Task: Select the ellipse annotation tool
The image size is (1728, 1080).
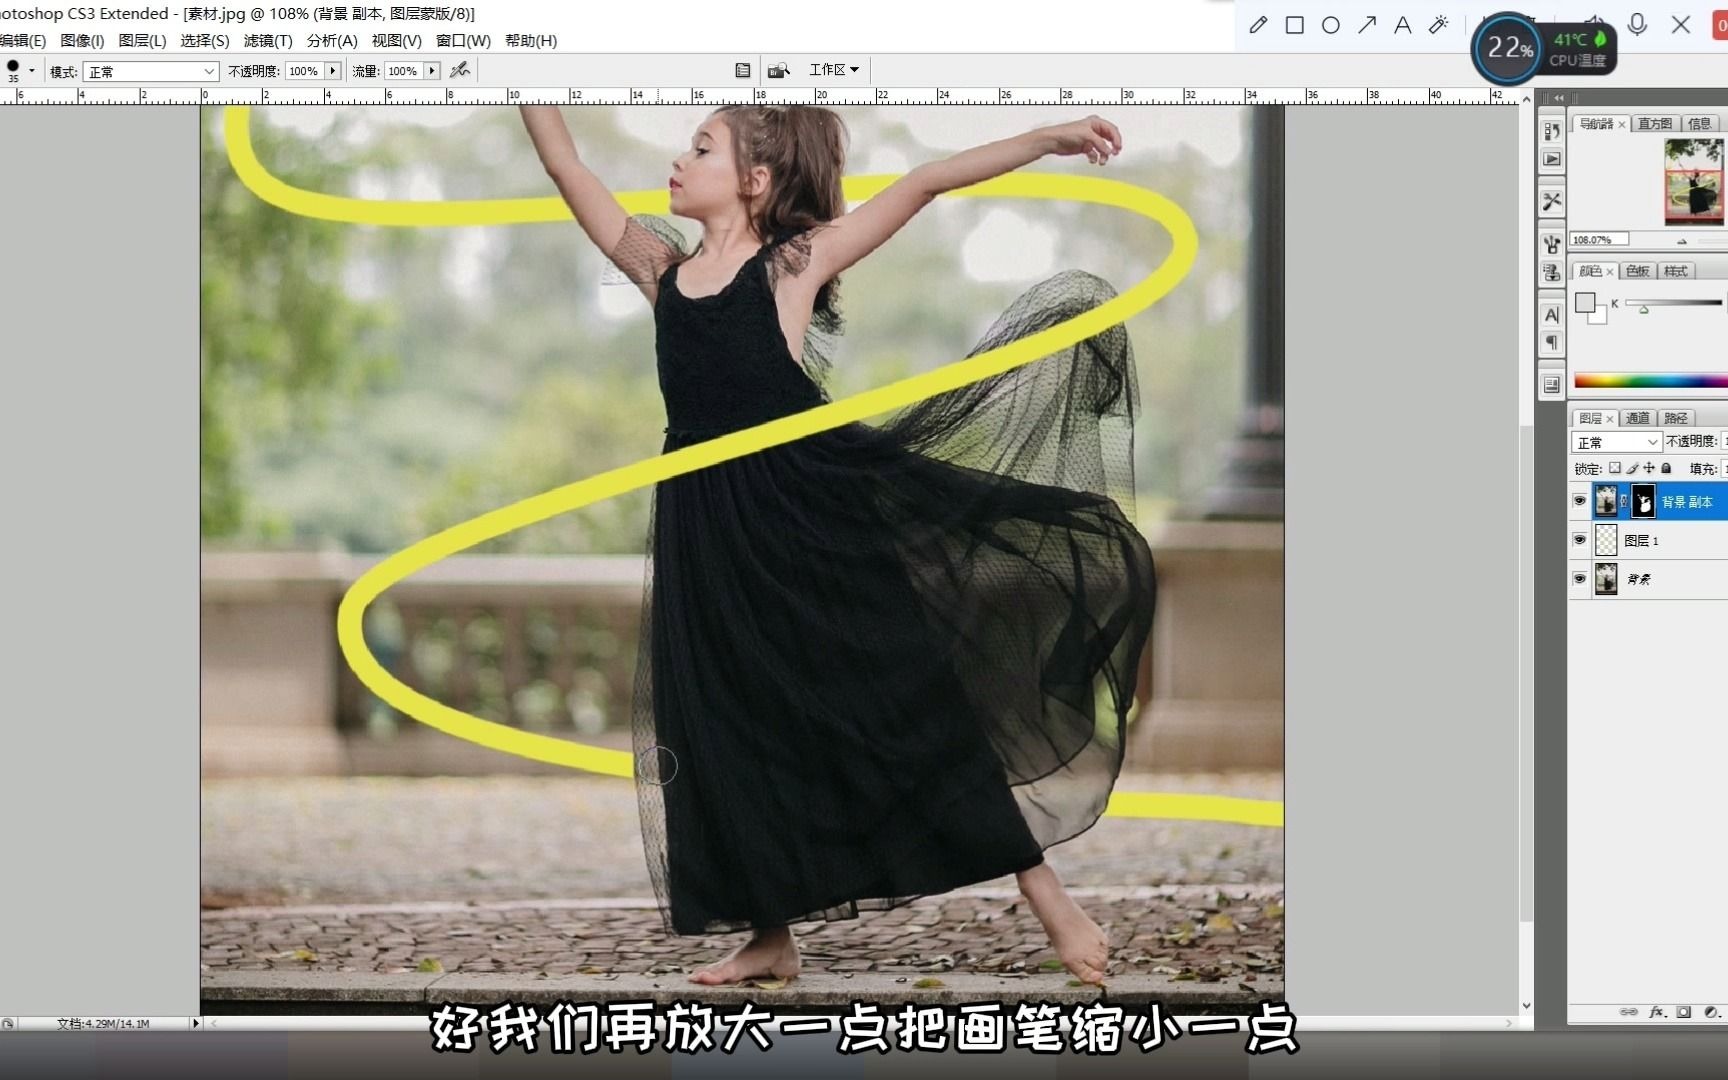Action: click(x=1330, y=25)
